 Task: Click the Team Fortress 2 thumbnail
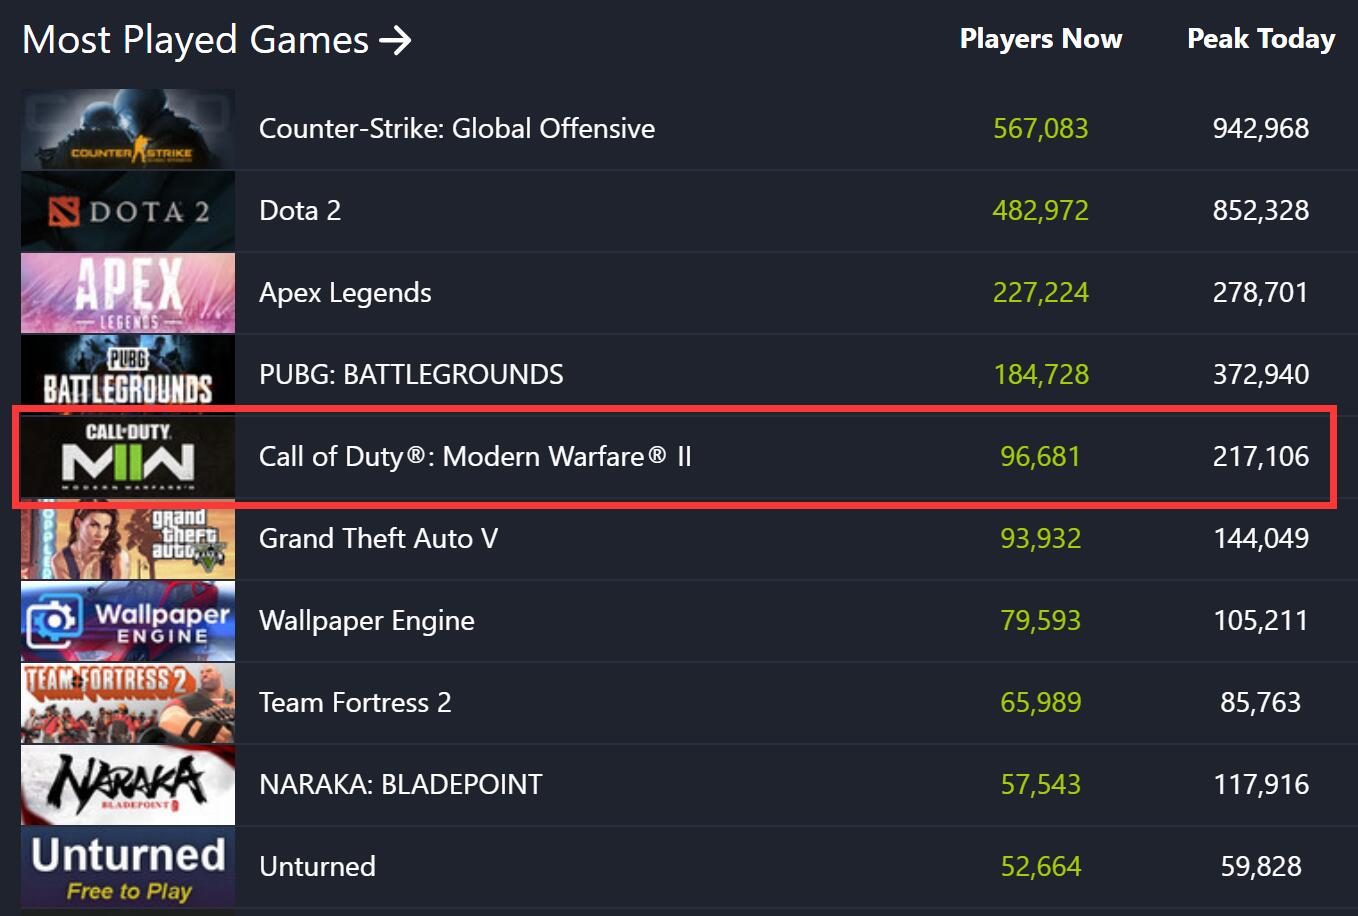pyautogui.click(x=128, y=703)
